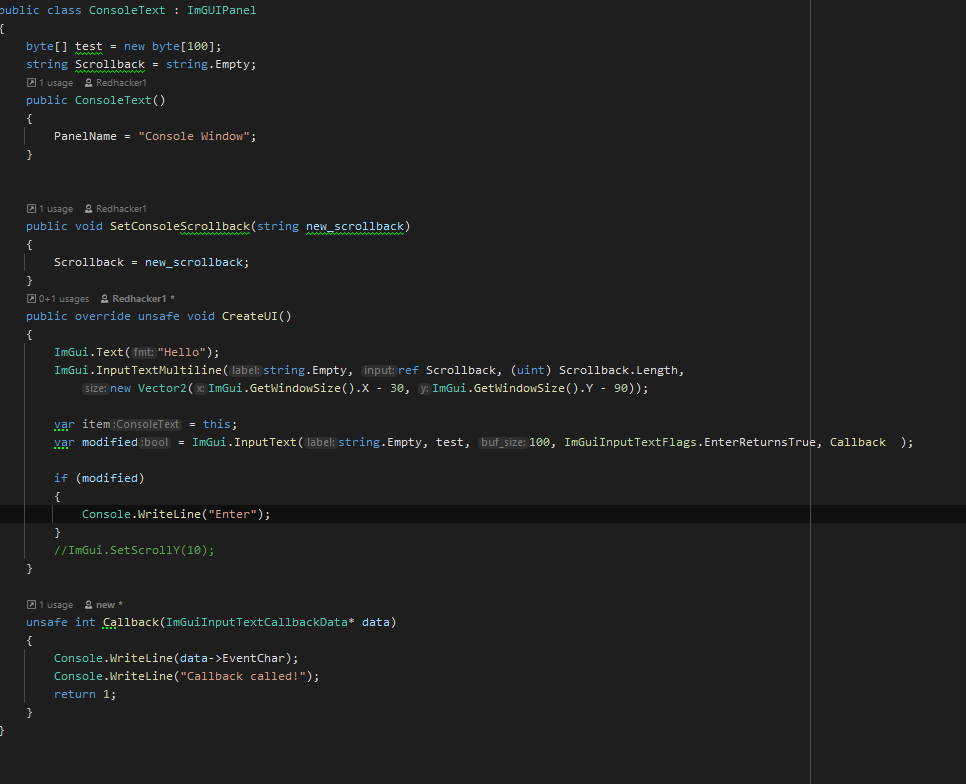The height and width of the screenshot is (784, 966).
Task: Click the author icon above SetConsoleScrollback
Action: click(88, 209)
